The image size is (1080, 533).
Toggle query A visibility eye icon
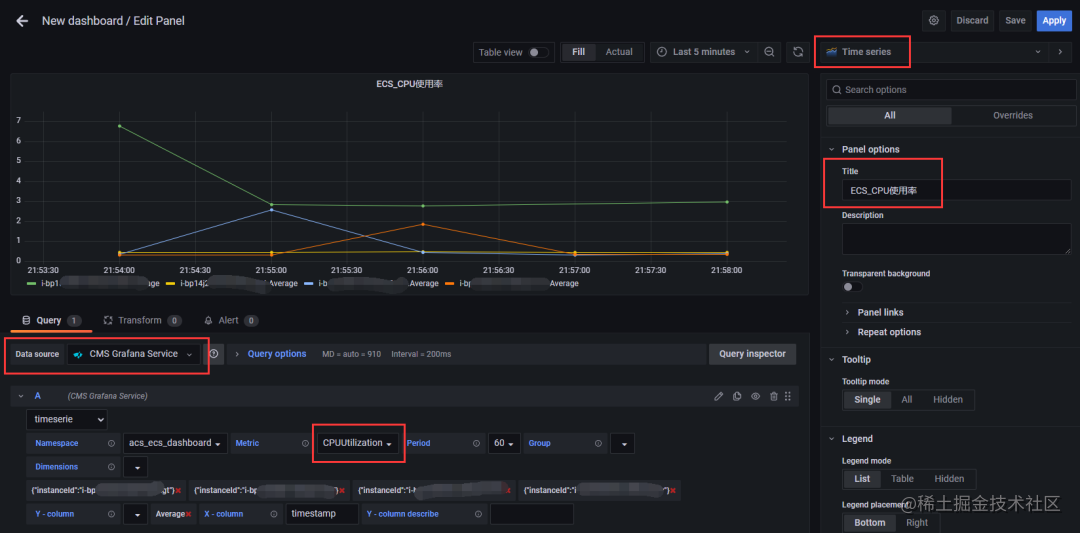point(756,396)
